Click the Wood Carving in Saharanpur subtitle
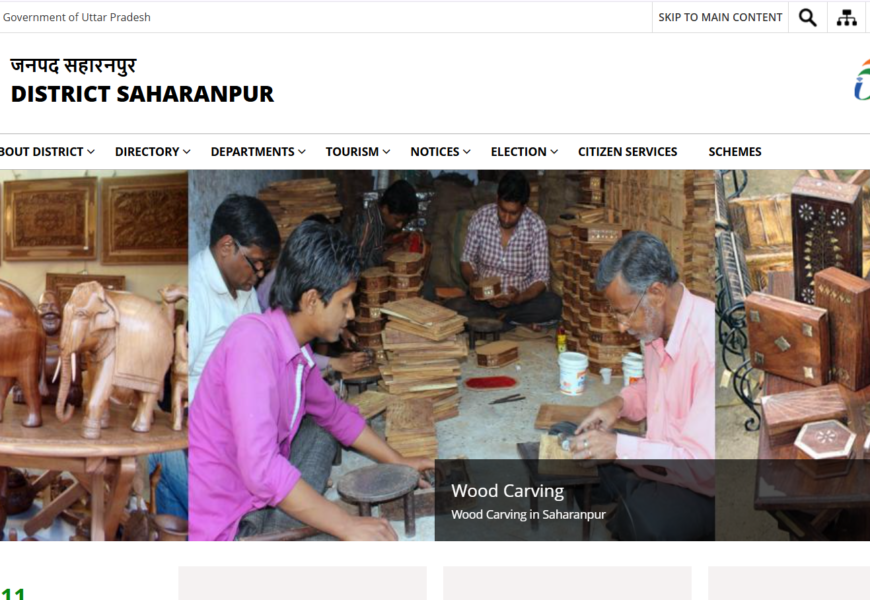This screenshot has height=600, width=870. pos(528,515)
